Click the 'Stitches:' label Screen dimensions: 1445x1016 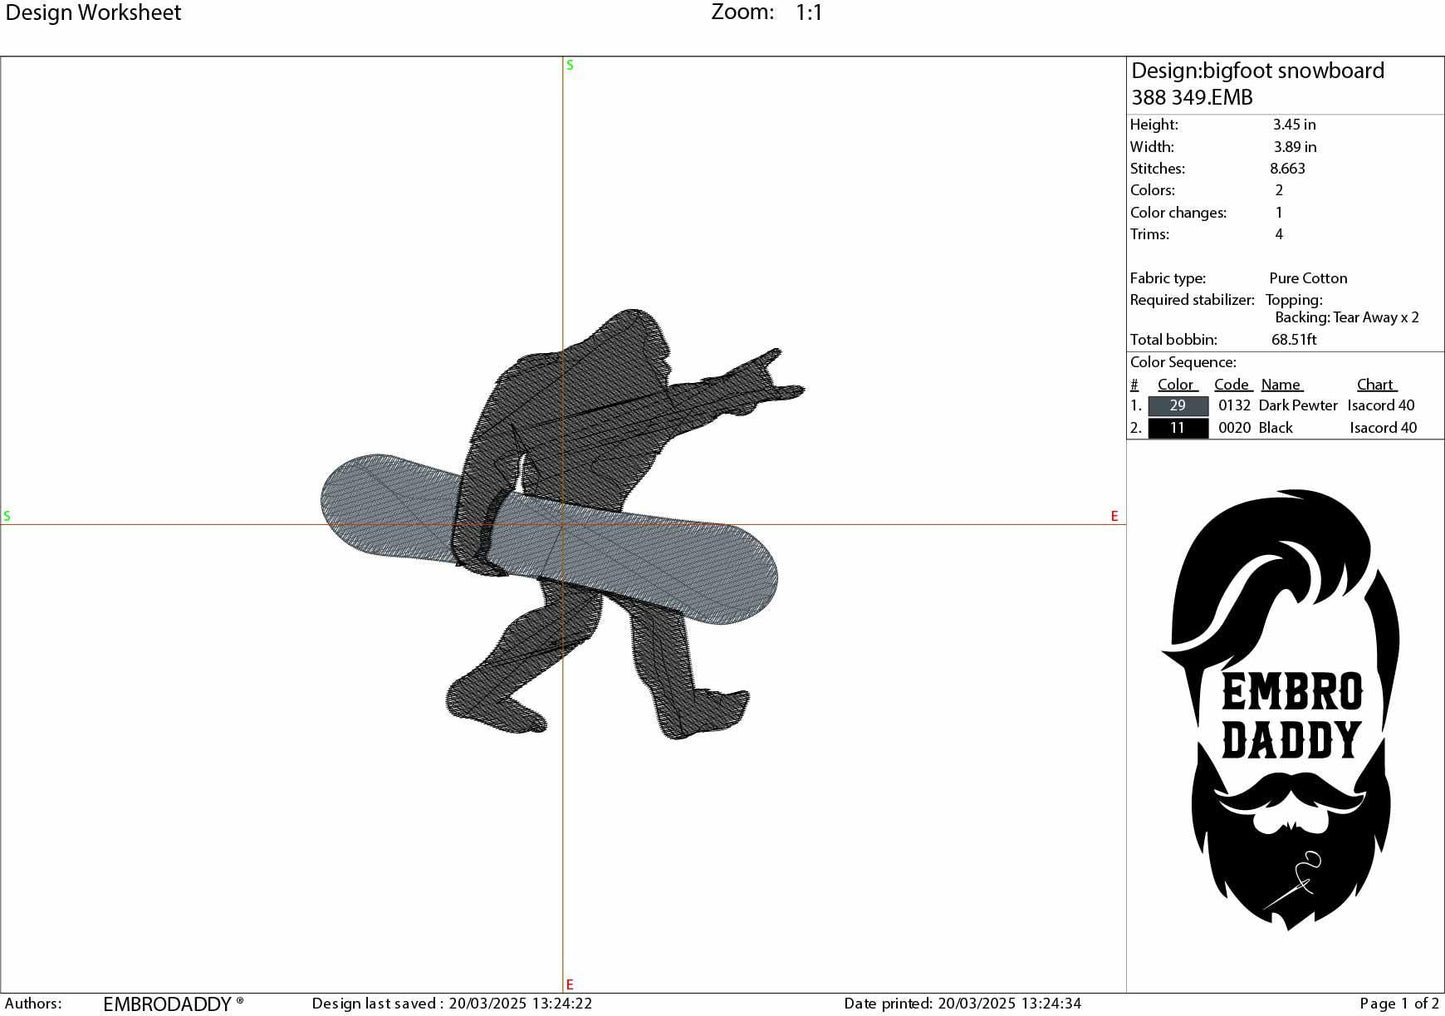click(1157, 169)
